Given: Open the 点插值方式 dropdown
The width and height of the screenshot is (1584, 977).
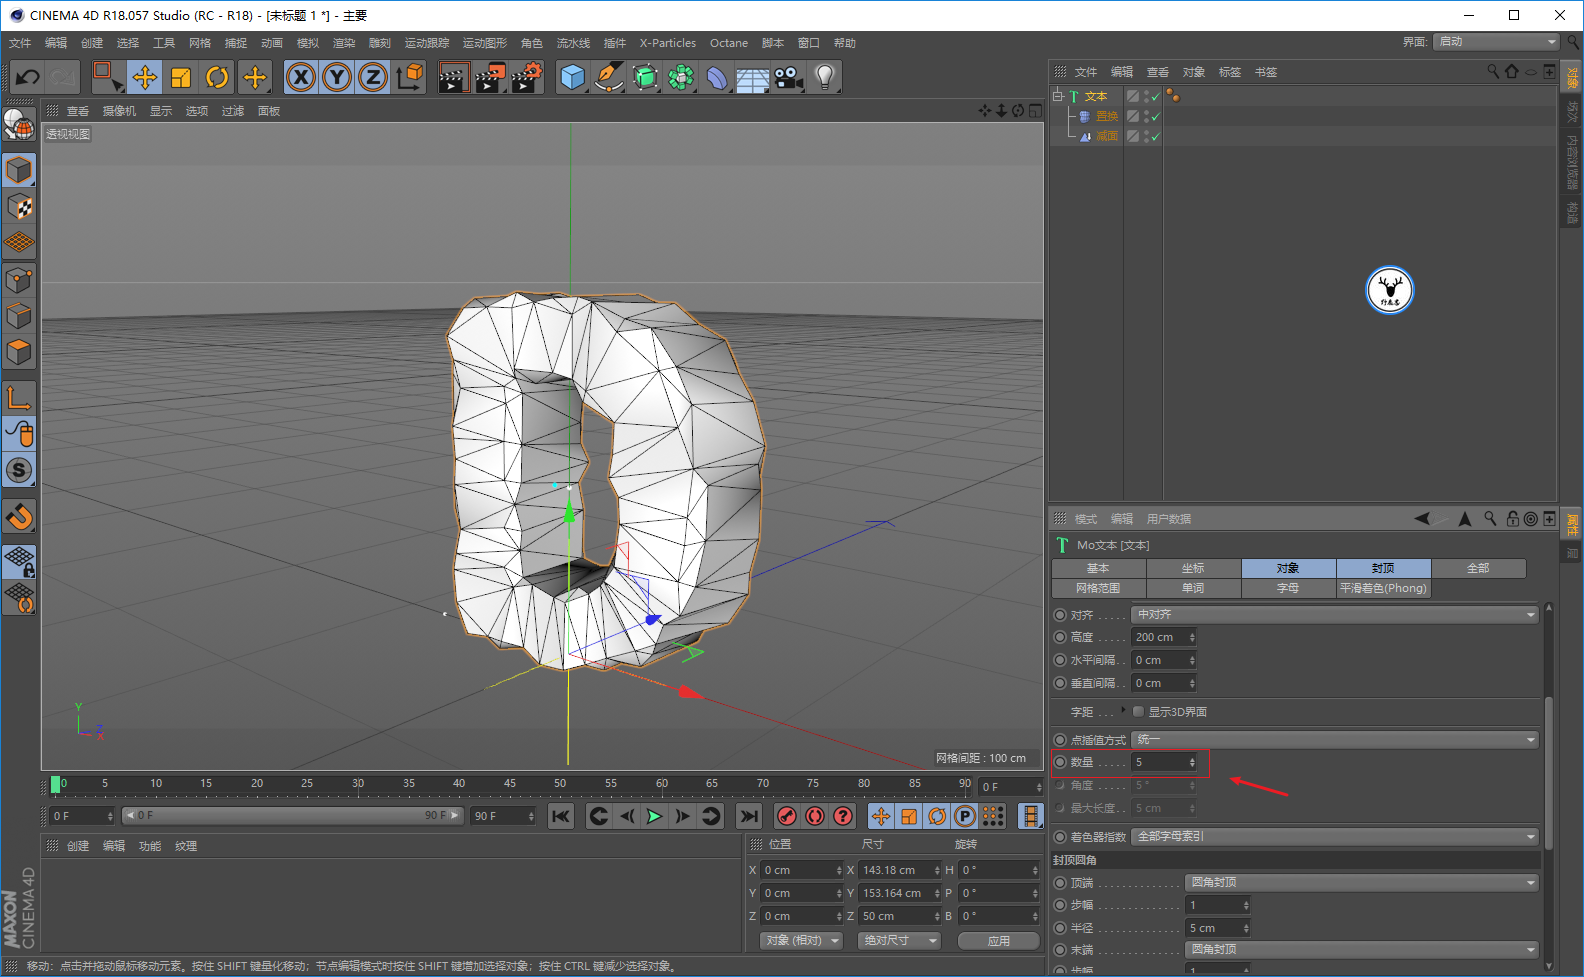Looking at the screenshot, I should [1335, 740].
